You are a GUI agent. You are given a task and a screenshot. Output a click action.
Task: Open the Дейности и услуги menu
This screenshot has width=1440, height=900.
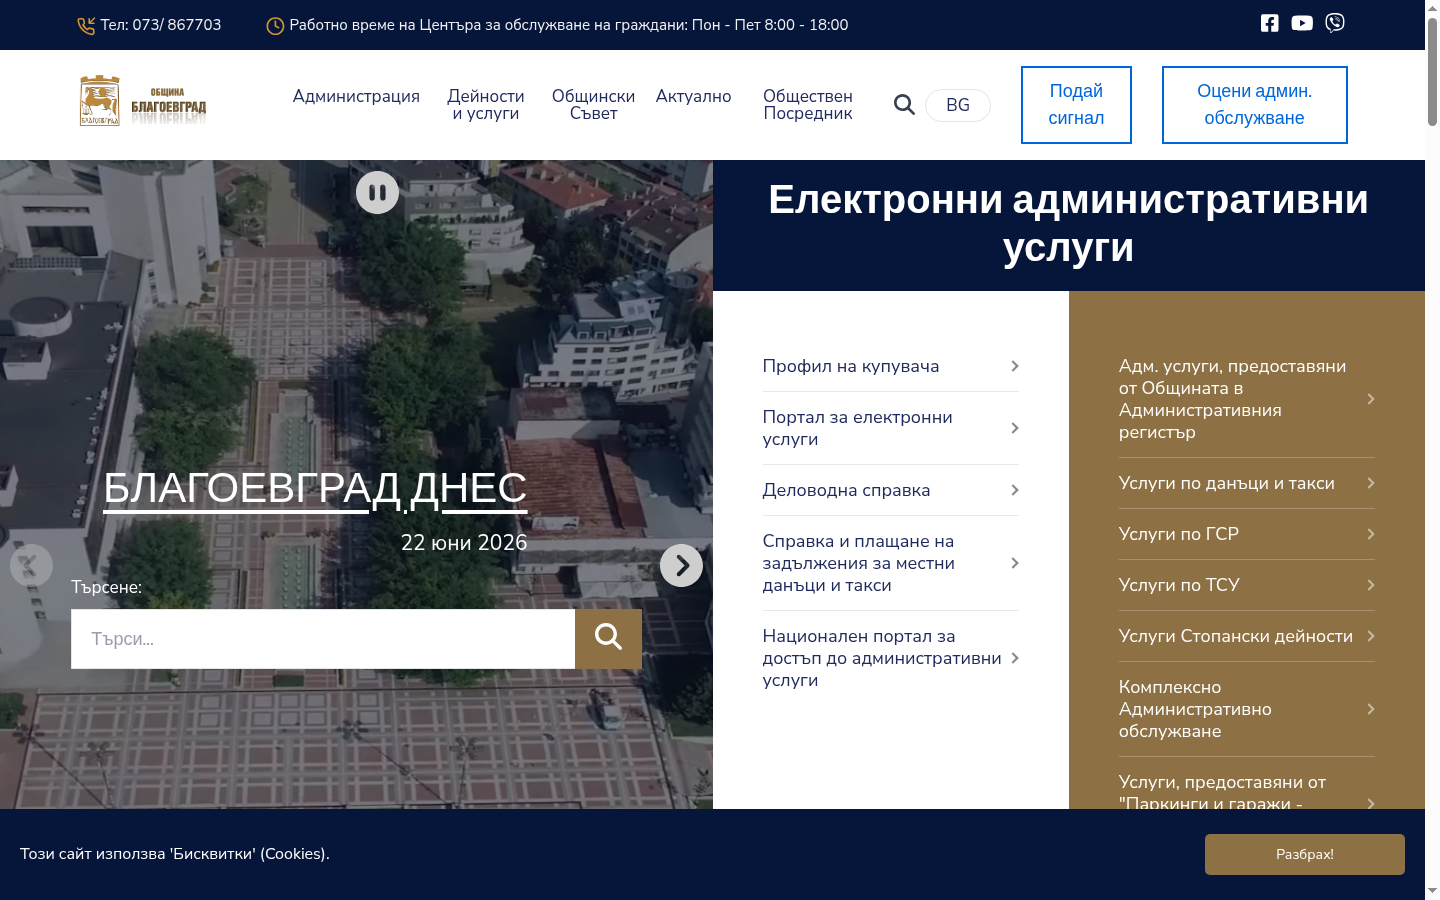(x=486, y=105)
